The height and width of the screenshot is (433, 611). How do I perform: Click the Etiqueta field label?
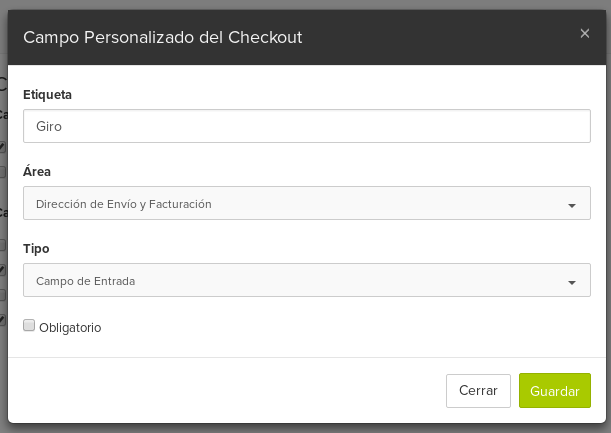pyautogui.click(x=48, y=95)
